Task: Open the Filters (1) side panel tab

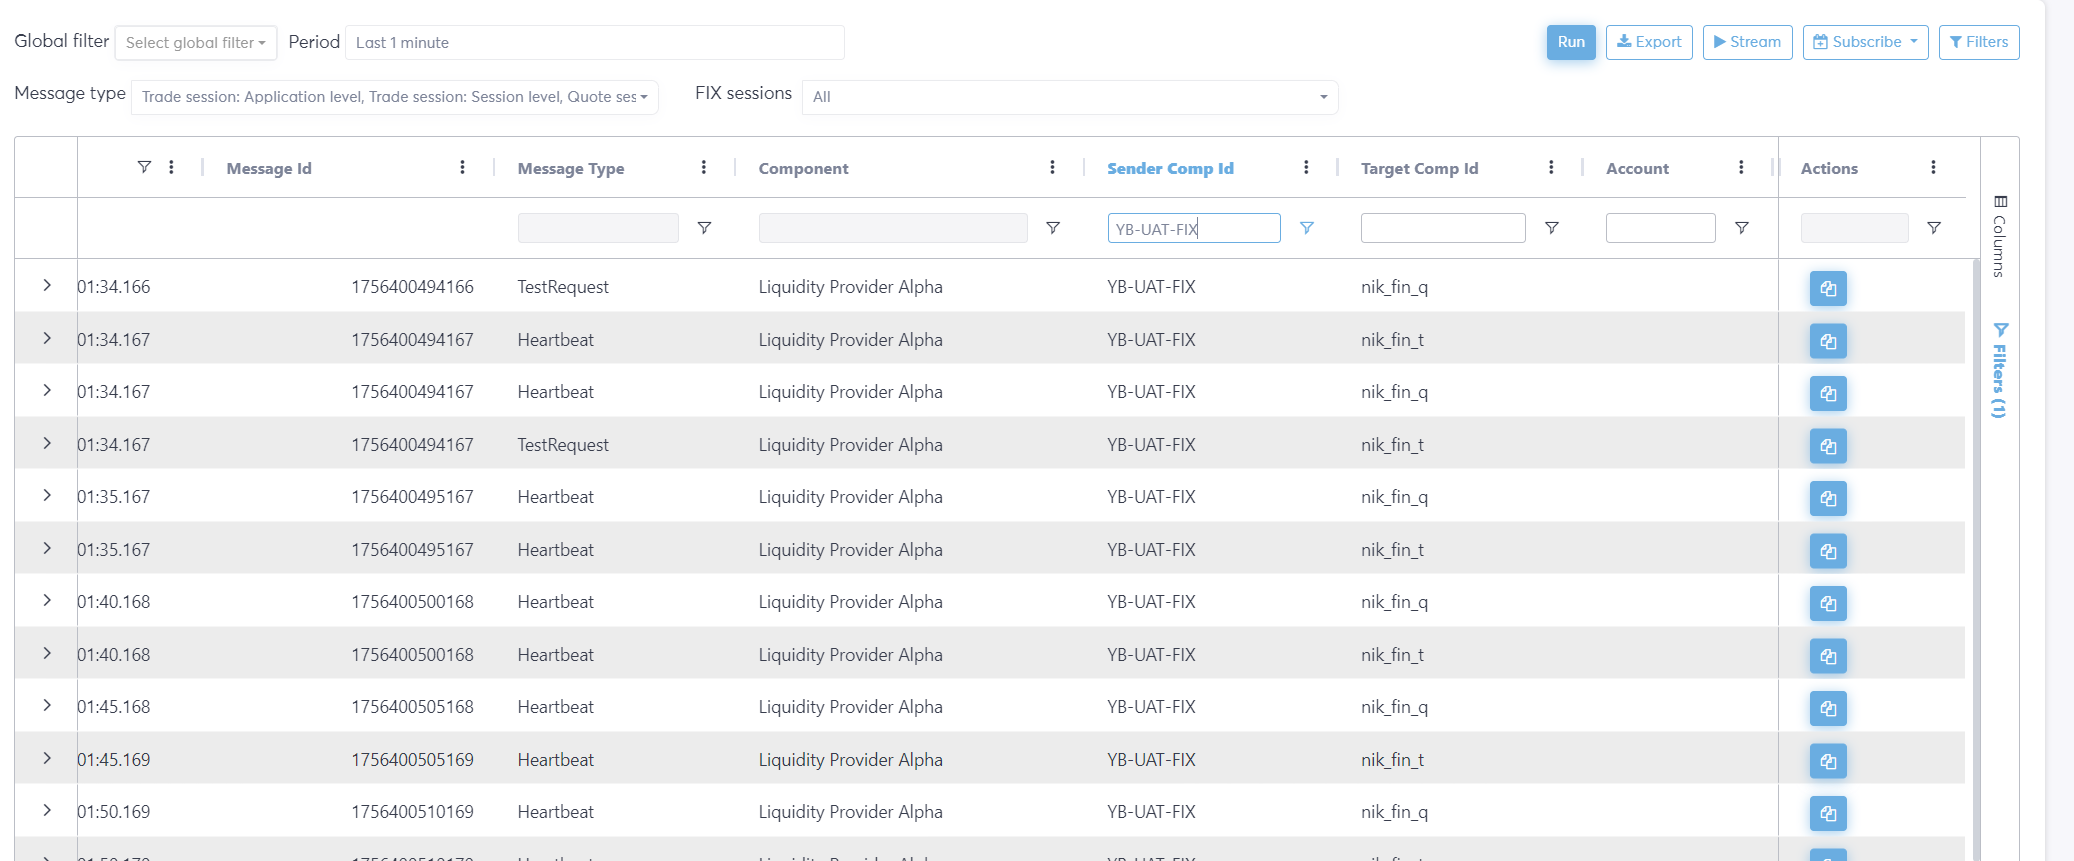Action: (x=1999, y=370)
